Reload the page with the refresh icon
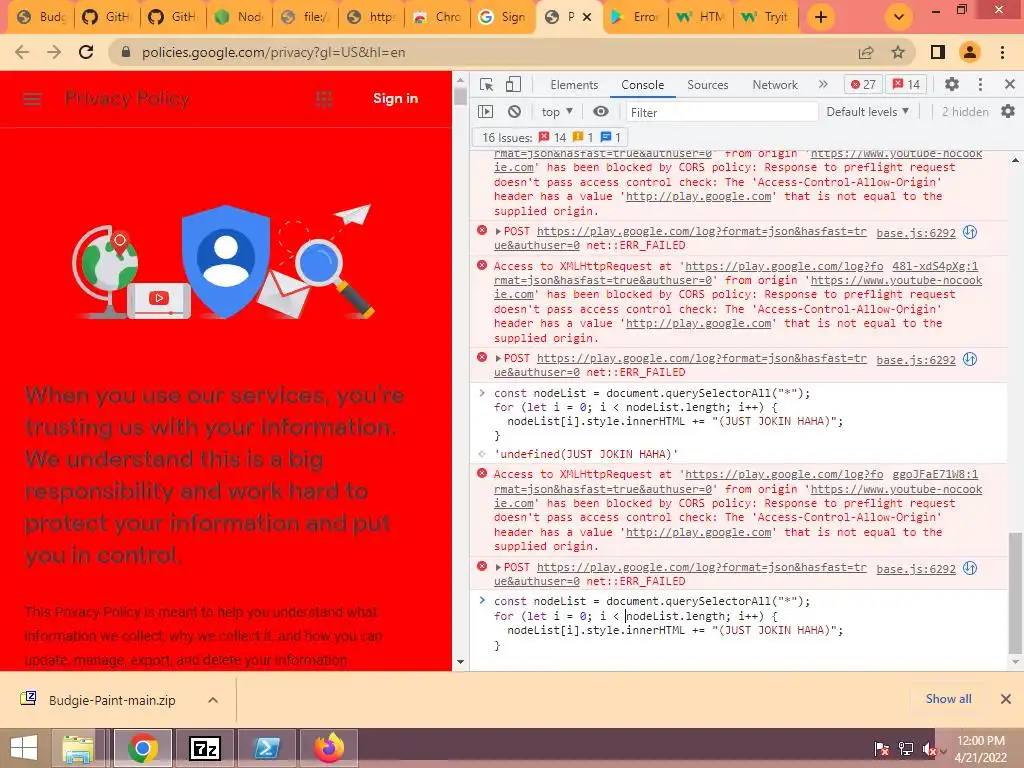The image size is (1024, 768). 86,52
